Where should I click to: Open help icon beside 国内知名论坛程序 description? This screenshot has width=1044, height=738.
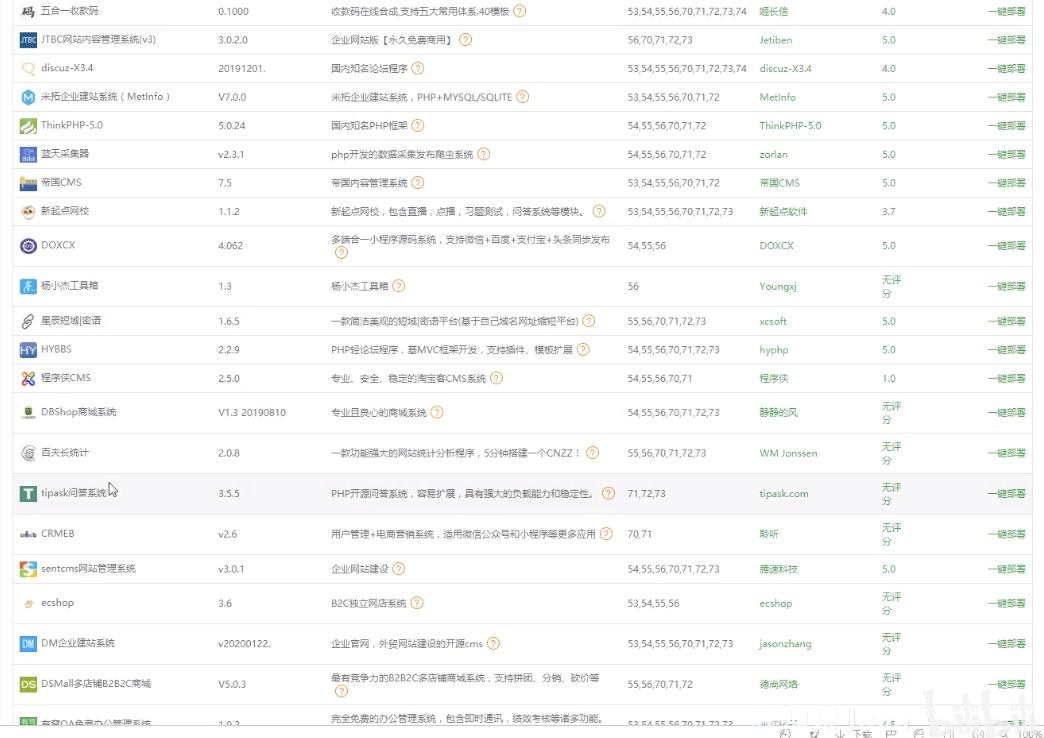pyautogui.click(x=417, y=68)
